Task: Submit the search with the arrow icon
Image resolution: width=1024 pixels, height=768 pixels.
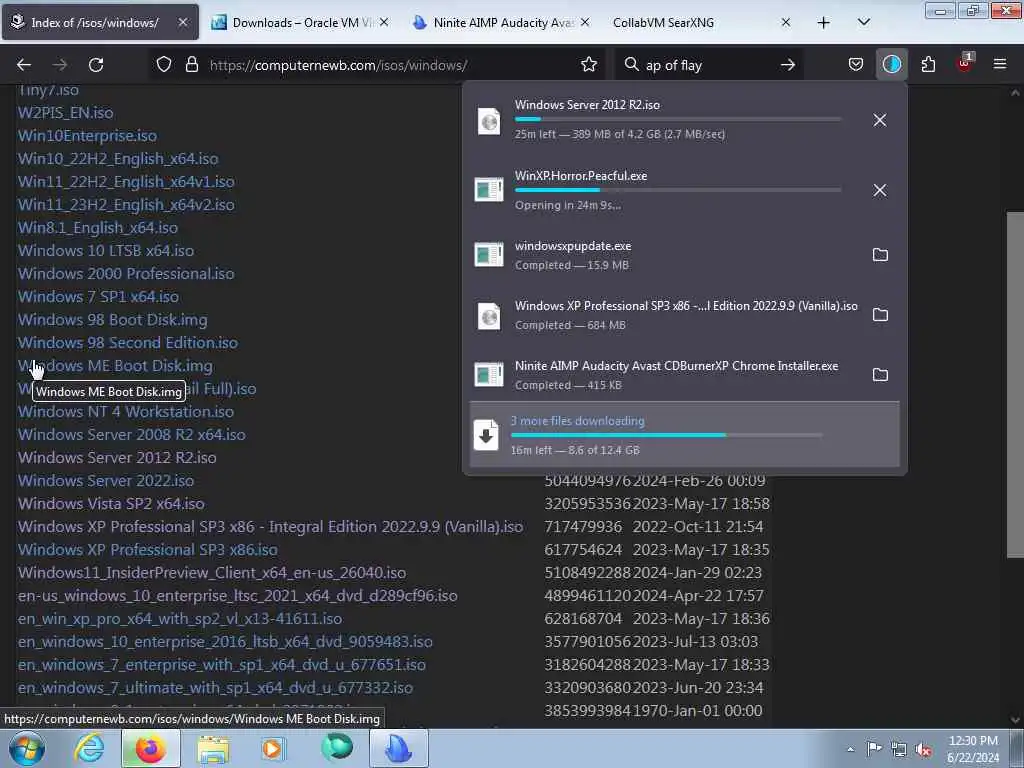Action: (x=788, y=65)
